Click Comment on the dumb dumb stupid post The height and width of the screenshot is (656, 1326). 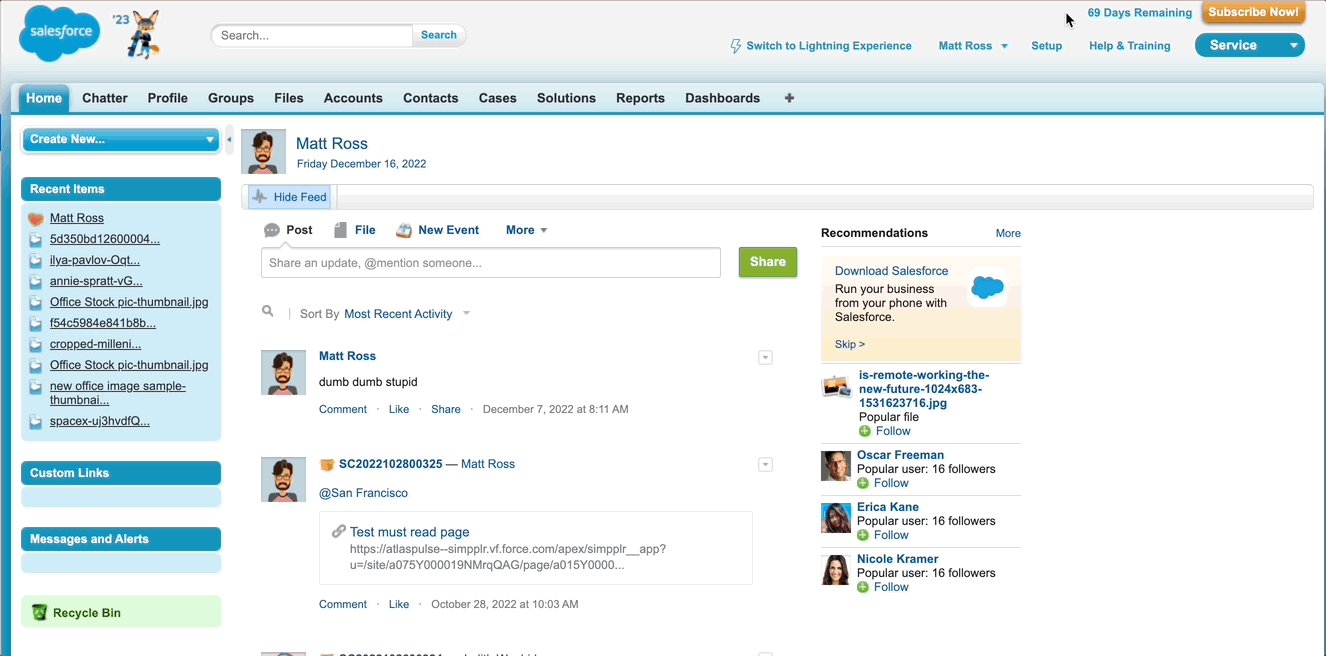click(x=343, y=409)
